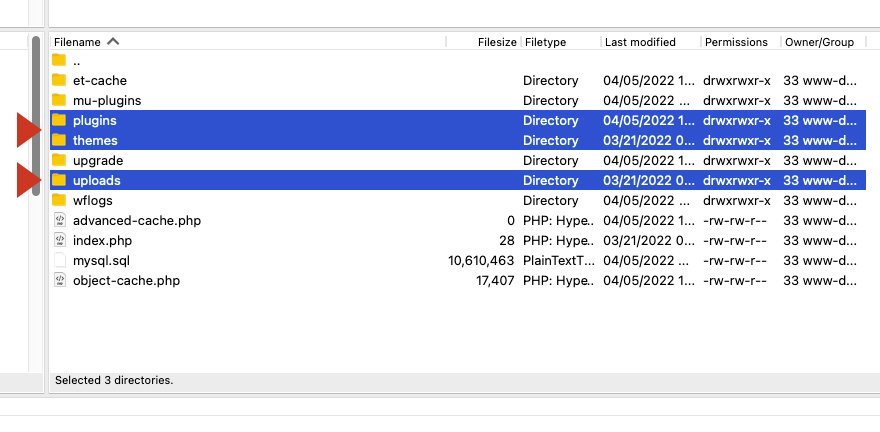The width and height of the screenshot is (880, 432).
Task: Sort files by Filesize column
Action: pyautogui.click(x=496, y=42)
